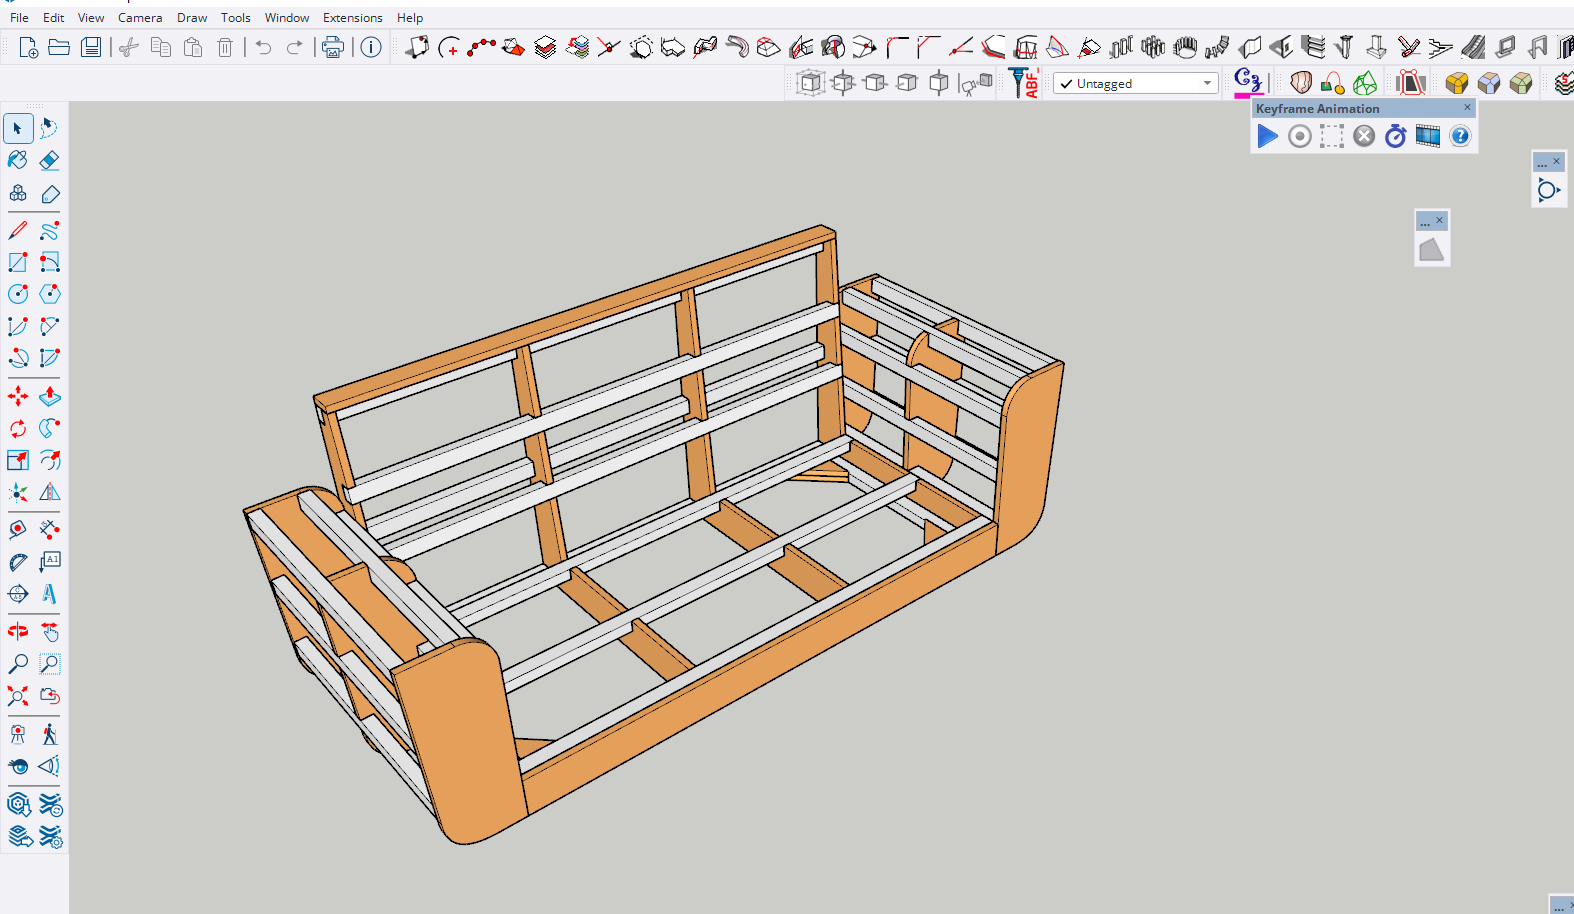Toggle the ABF CNC extension tool

pos(1024,83)
